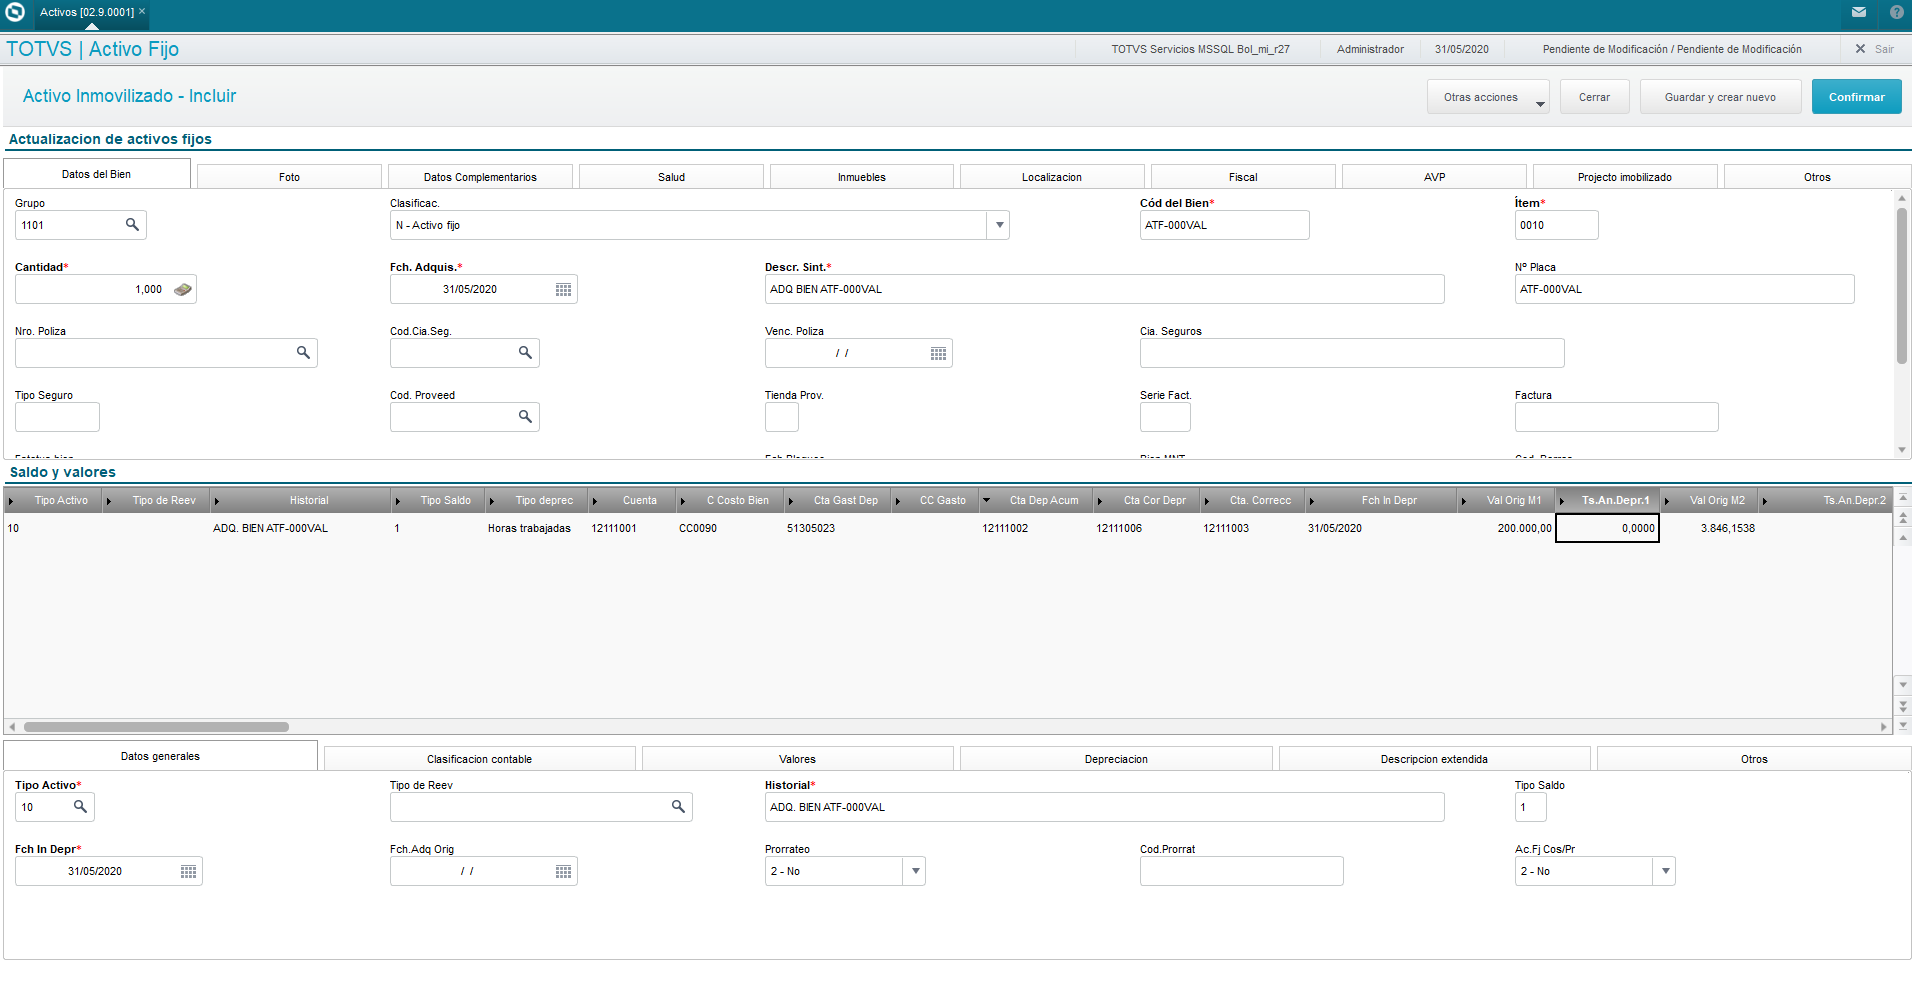Open the Fch. Adquis. calendar picker

click(x=564, y=290)
